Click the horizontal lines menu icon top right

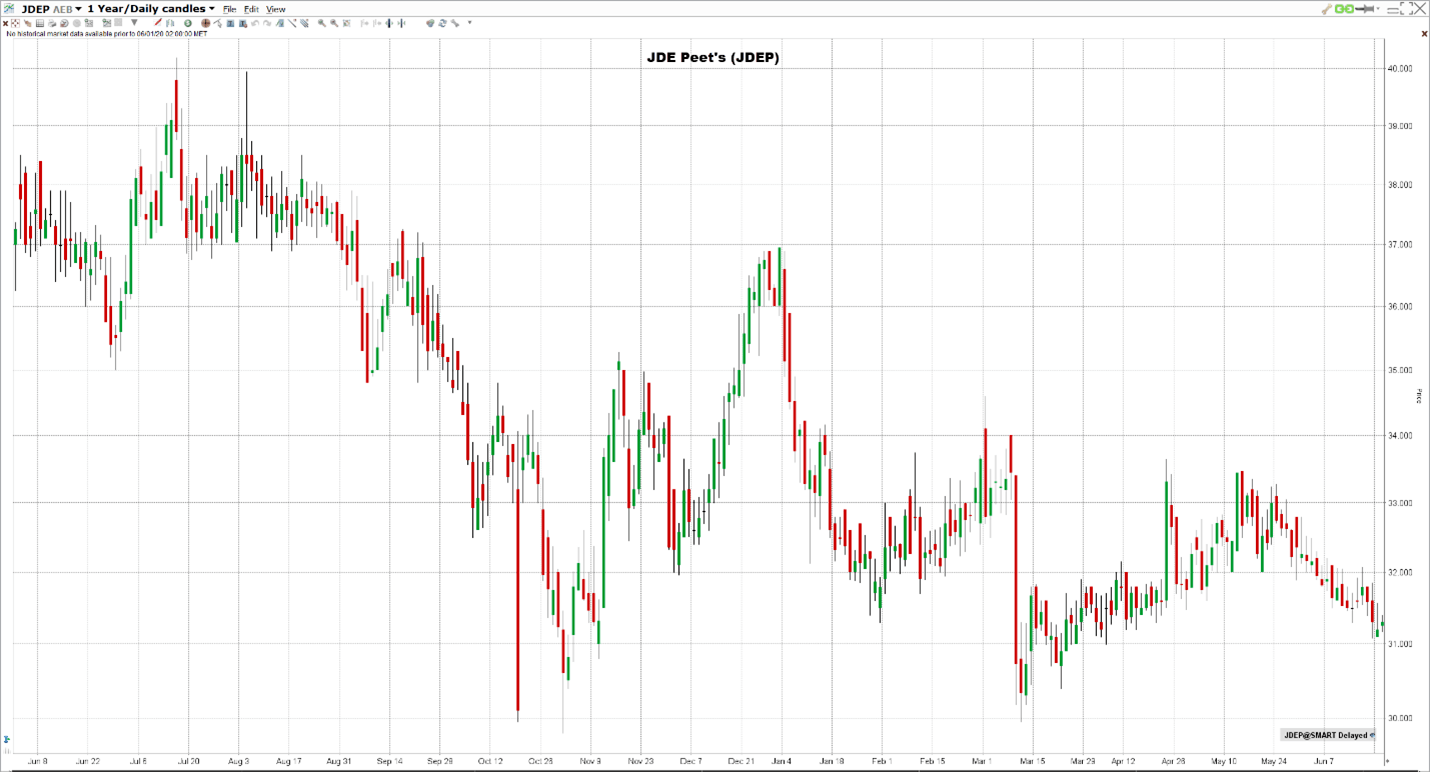coord(1393,9)
